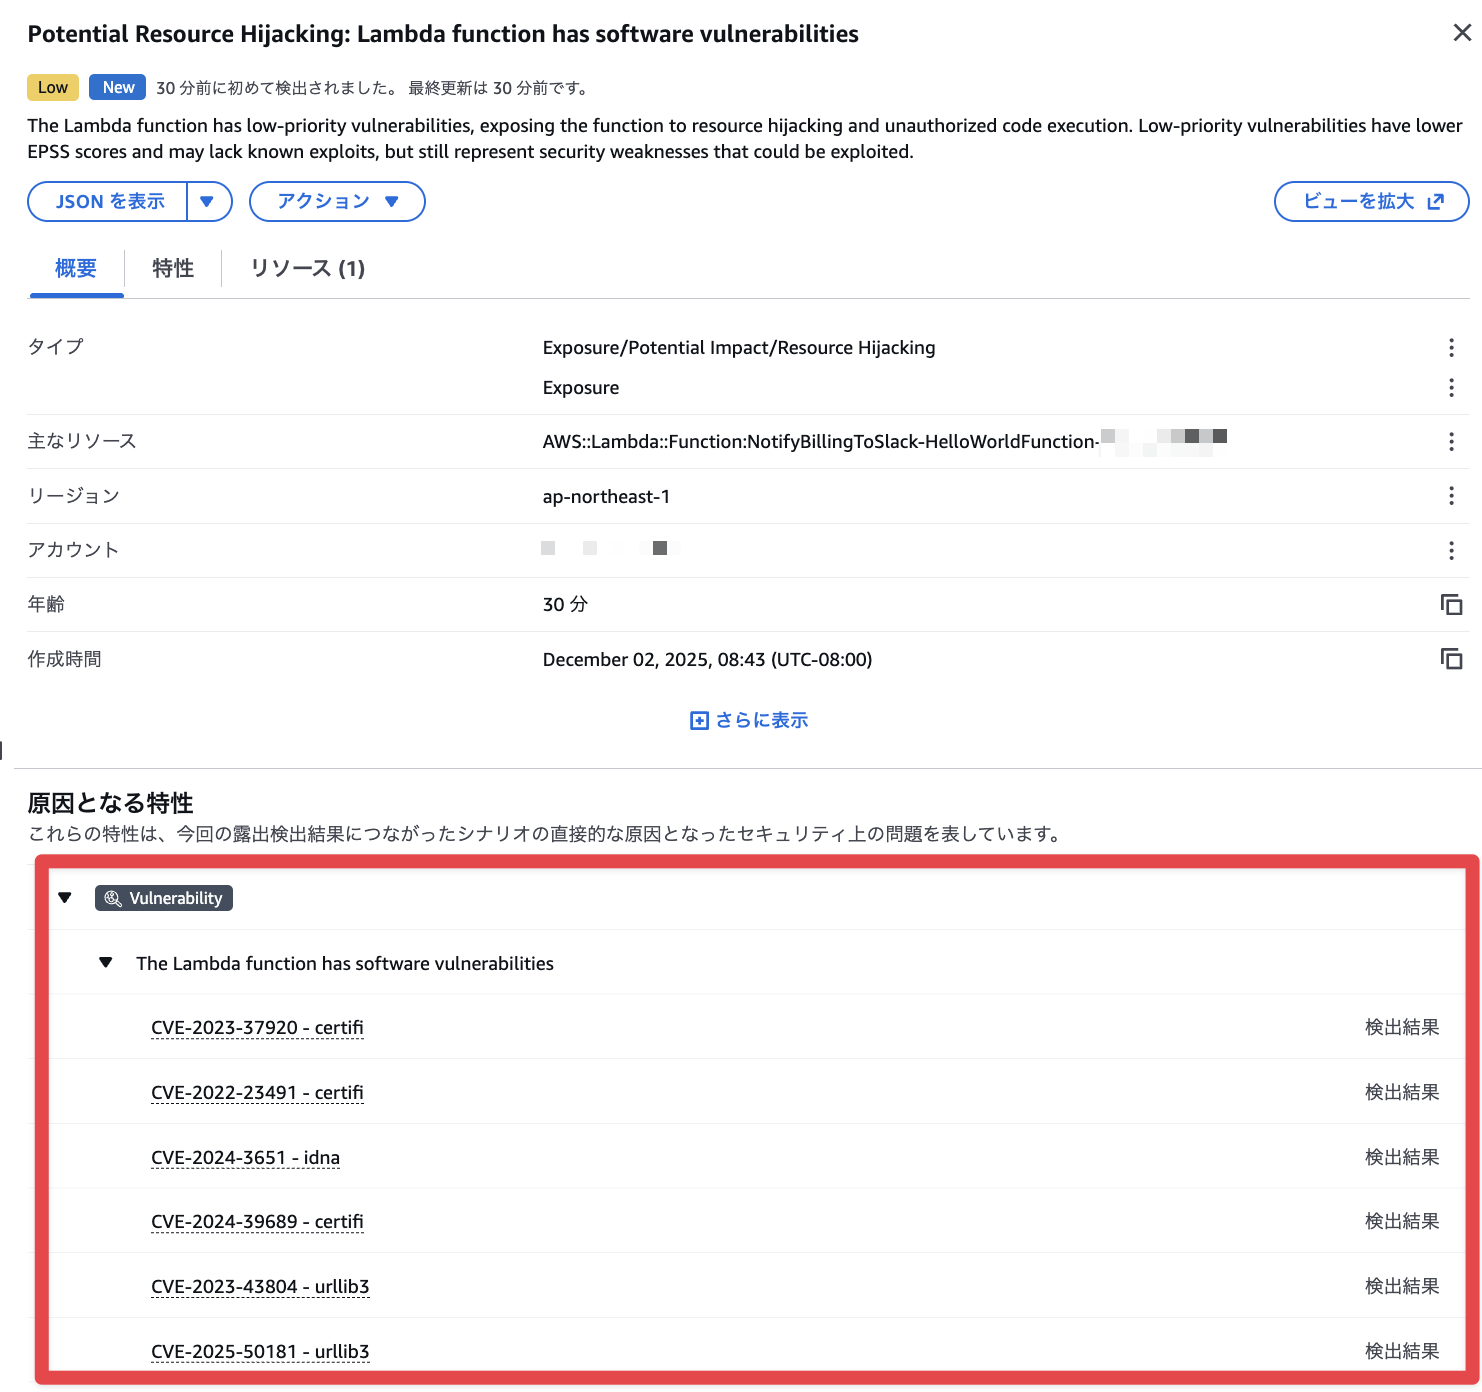This screenshot has width=1482, height=1392.
Task: Open the three-dot menu for ap-northeast-1 region
Action: pyautogui.click(x=1450, y=496)
